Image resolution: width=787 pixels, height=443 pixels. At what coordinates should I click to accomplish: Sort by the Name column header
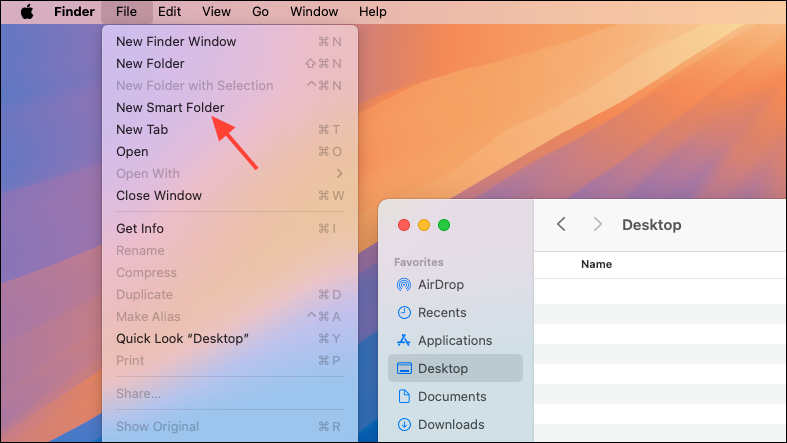coord(596,264)
